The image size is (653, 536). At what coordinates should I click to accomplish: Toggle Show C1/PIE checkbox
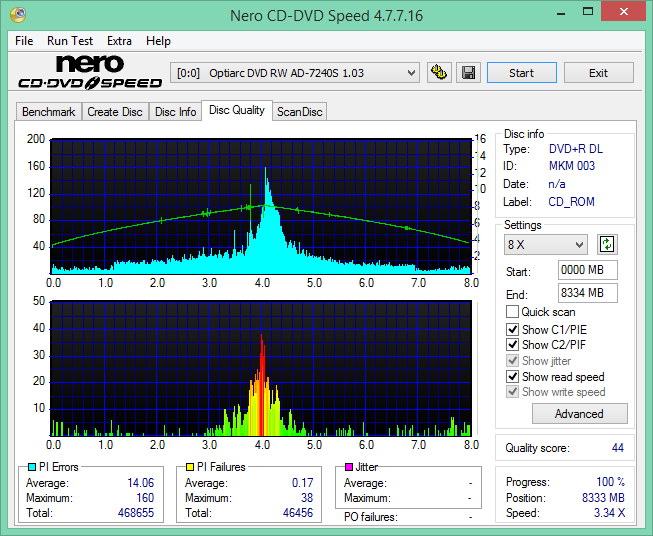[x=512, y=329]
